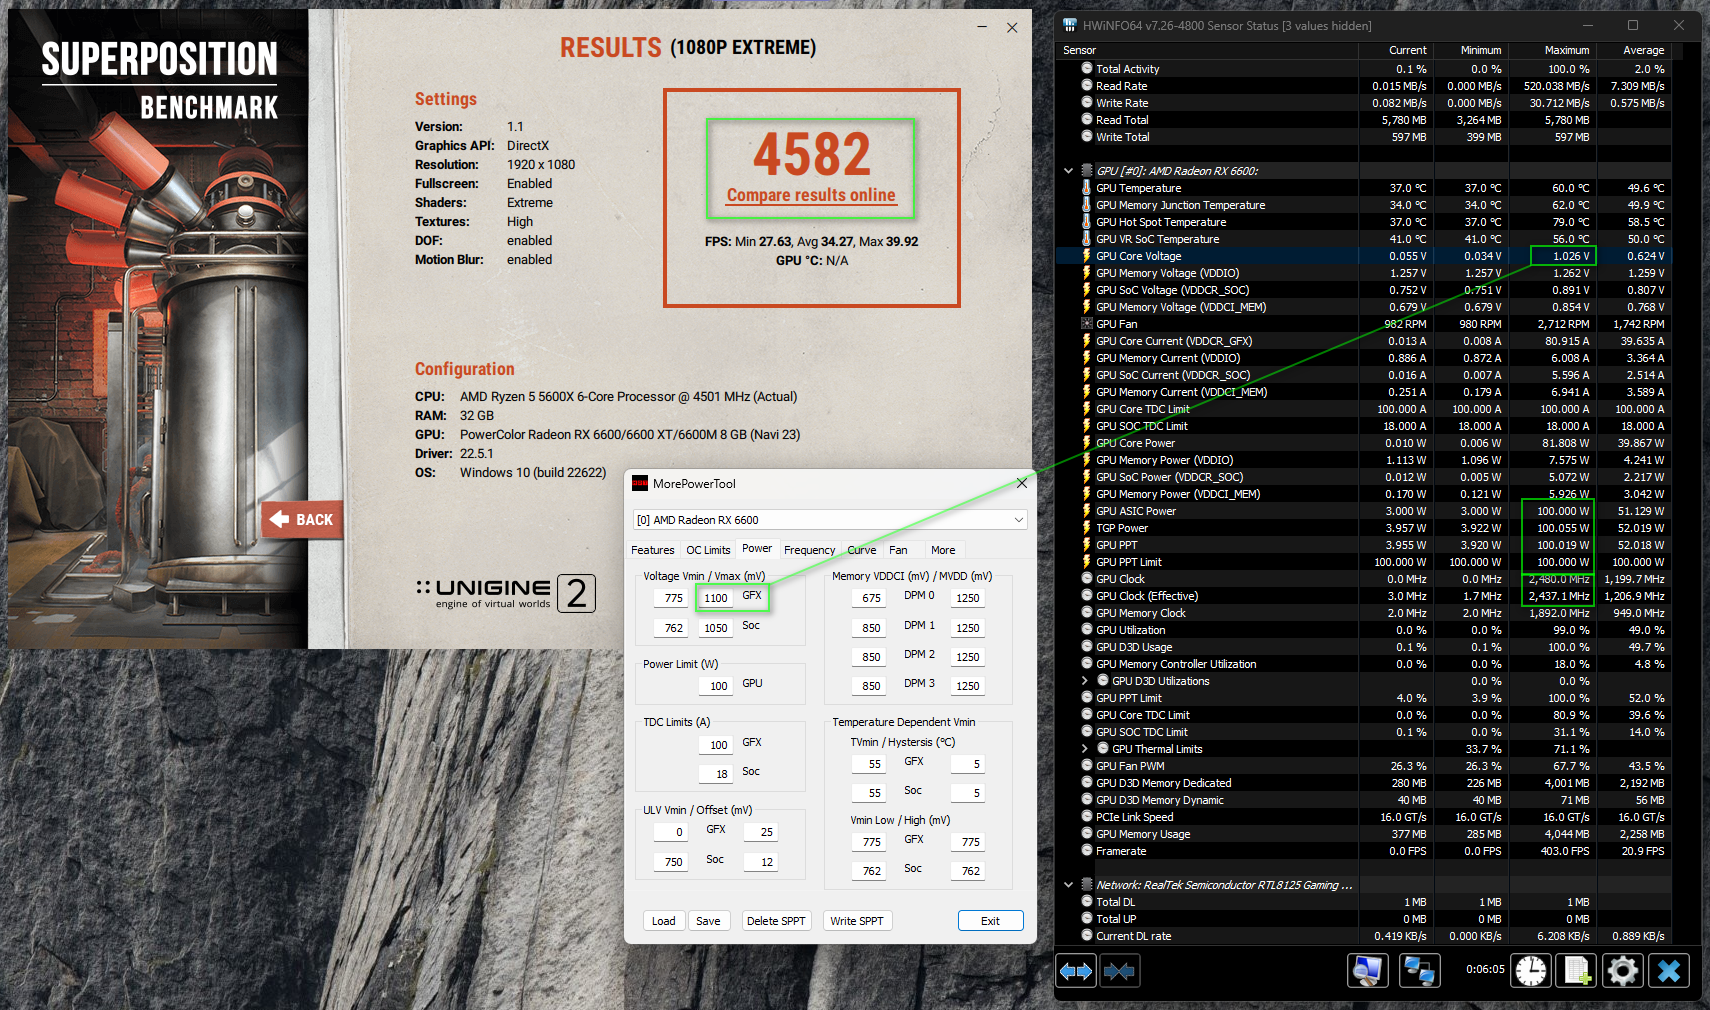This screenshot has height=1010, width=1710.
Task: Click the thermometer icon beside GPU Temperature
Action: click(1087, 188)
